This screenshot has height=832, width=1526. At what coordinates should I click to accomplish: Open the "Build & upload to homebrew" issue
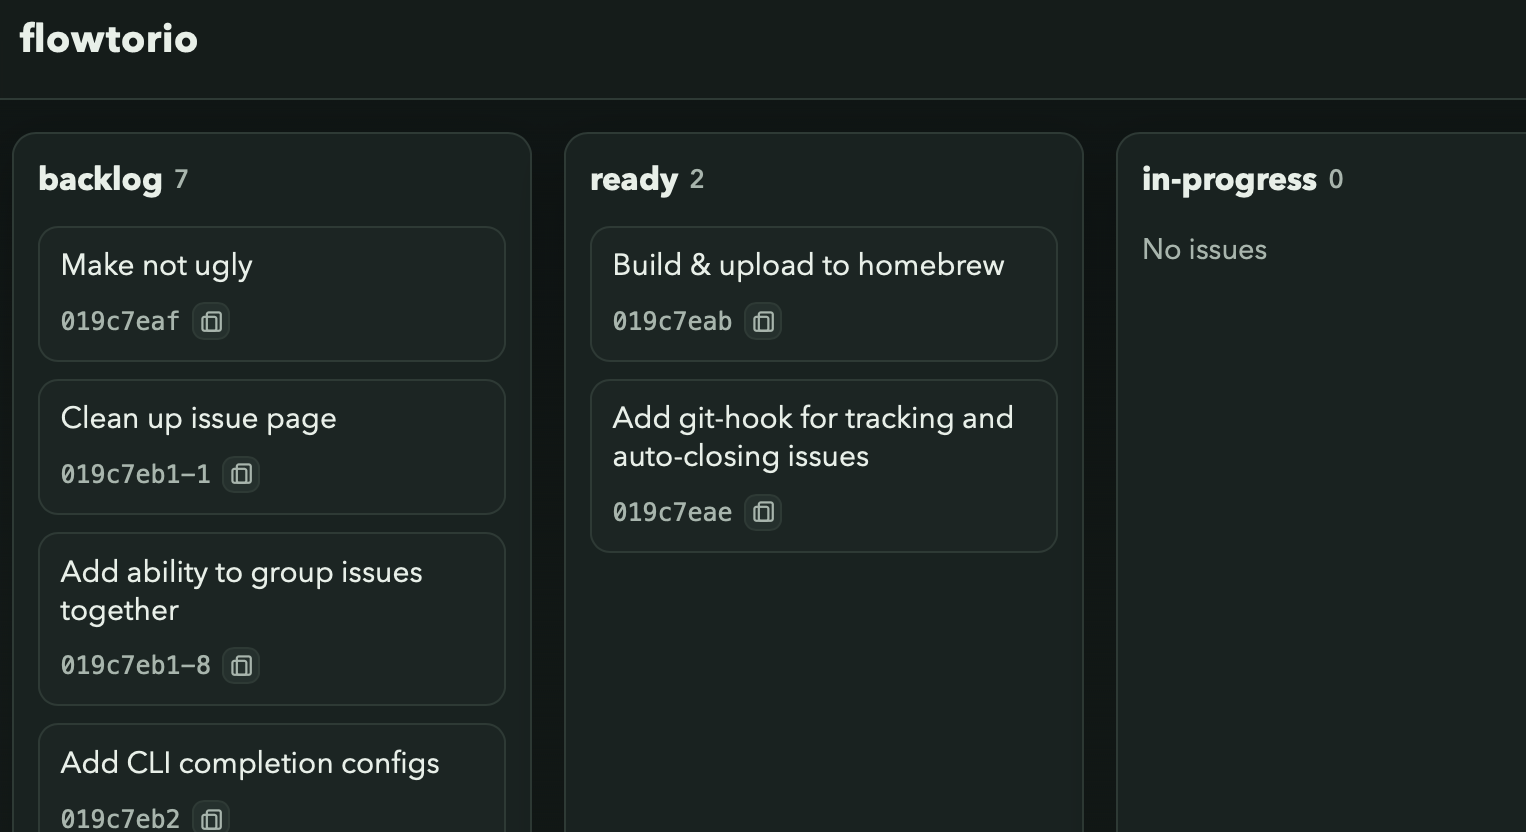tap(808, 265)
